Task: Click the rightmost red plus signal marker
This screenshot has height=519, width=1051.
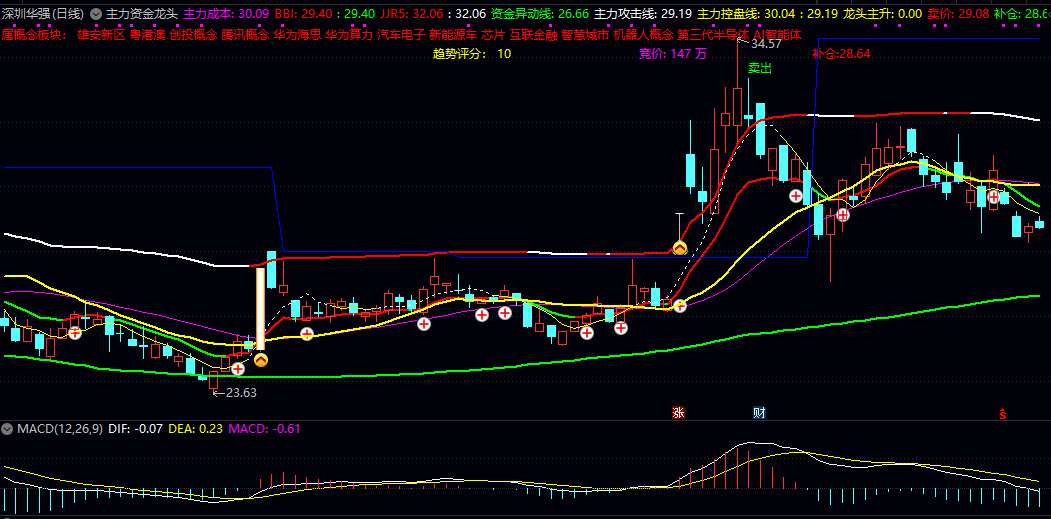Action: pos(994,197)
